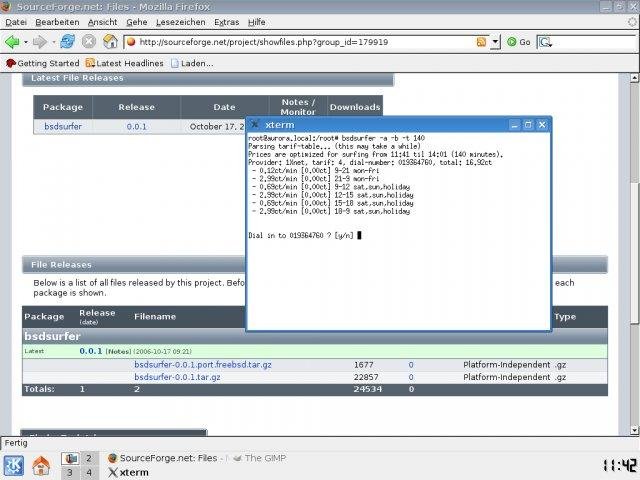This screenshot has width=640, height=480.
Task: Open the Ansicht menu
Action: tap(102, 22)
